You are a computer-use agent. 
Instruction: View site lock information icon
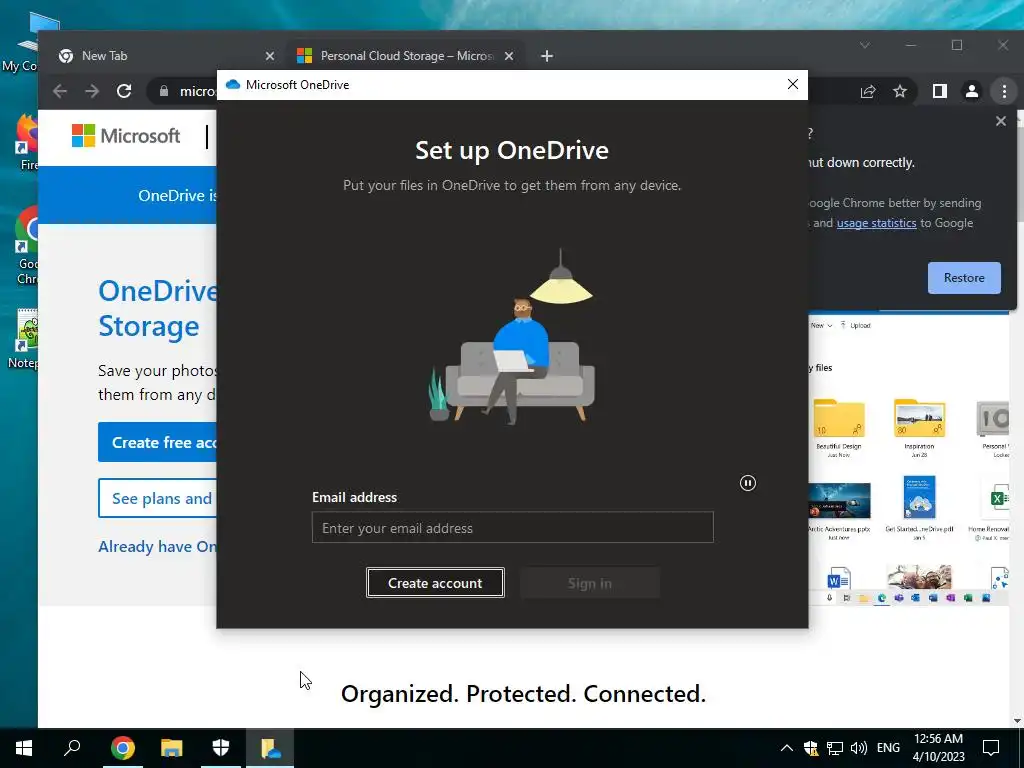click(x=164, y=91)
